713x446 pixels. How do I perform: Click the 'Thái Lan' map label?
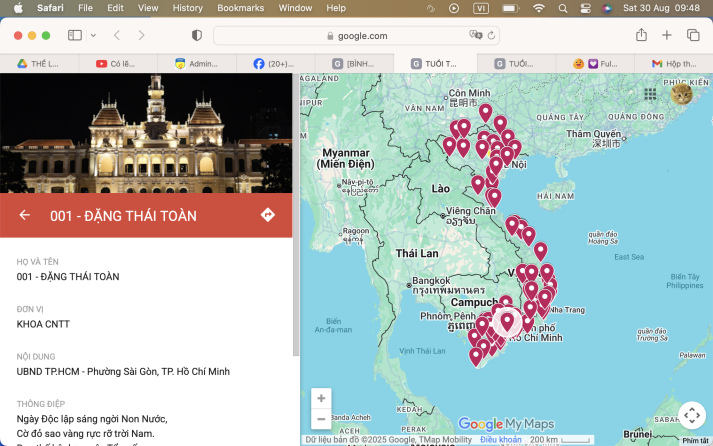click(417, 253)
